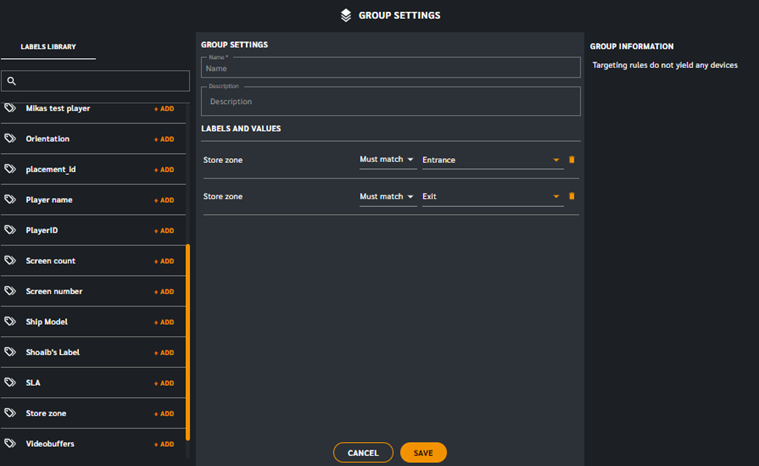
Task: Click the tag icon beside placement_id
Action: pyautogui.click(x=10, y=169)
